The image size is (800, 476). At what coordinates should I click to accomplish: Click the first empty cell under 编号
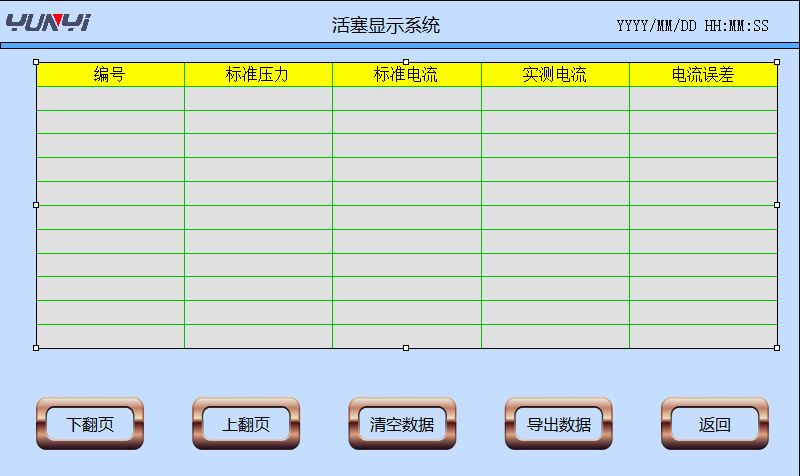(110, 98)
